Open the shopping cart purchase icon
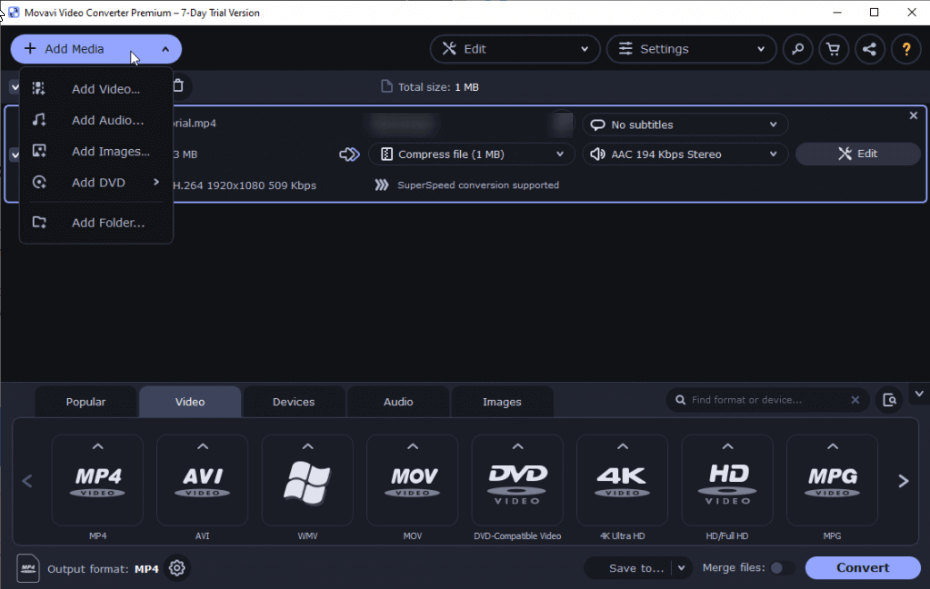Screen dimensions: 930x589 [x=833, y=49]
